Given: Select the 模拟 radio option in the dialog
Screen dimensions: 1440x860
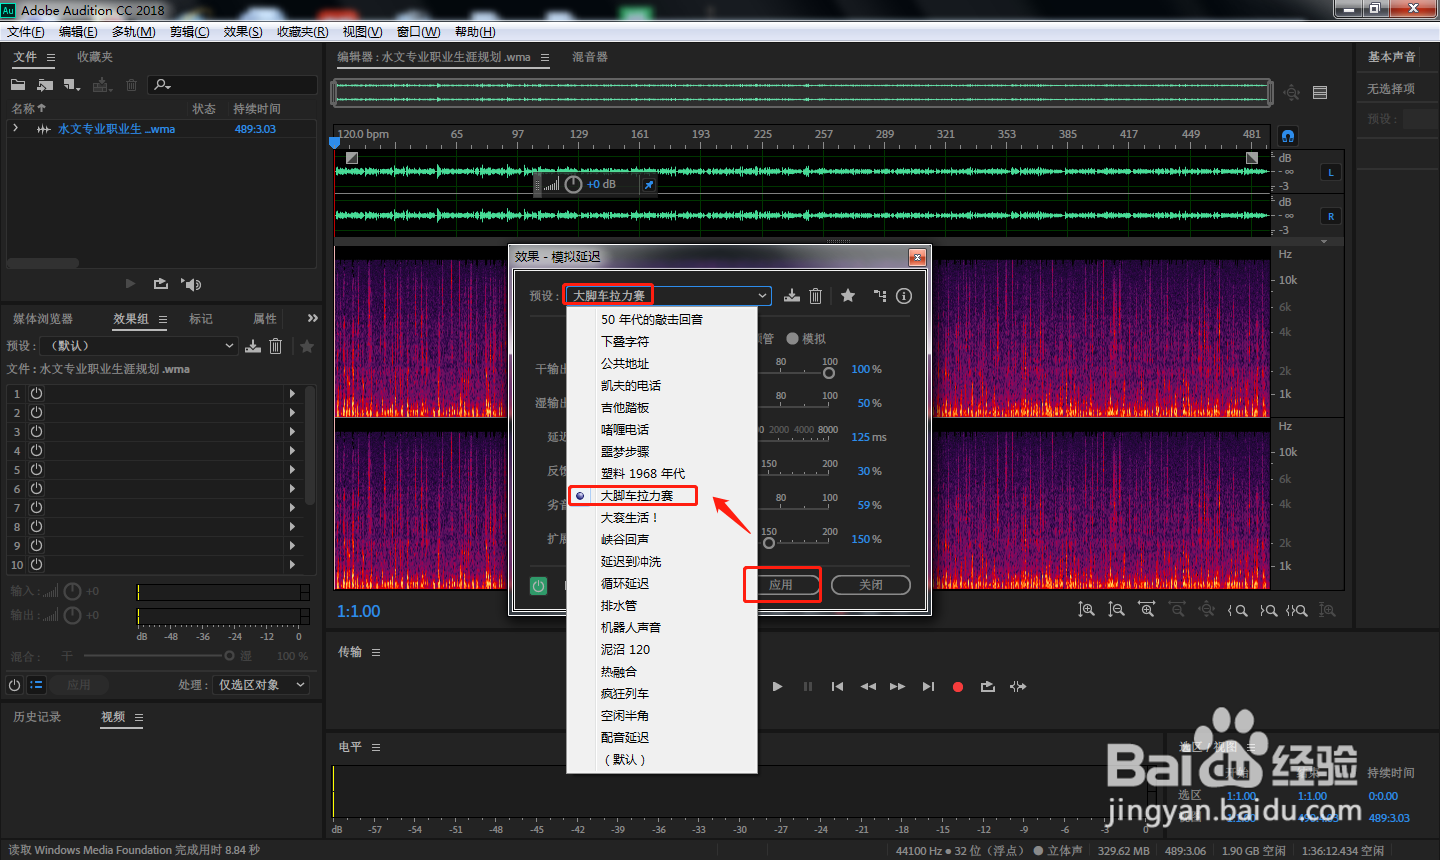Looking at the screenshot, I should 793,339.
